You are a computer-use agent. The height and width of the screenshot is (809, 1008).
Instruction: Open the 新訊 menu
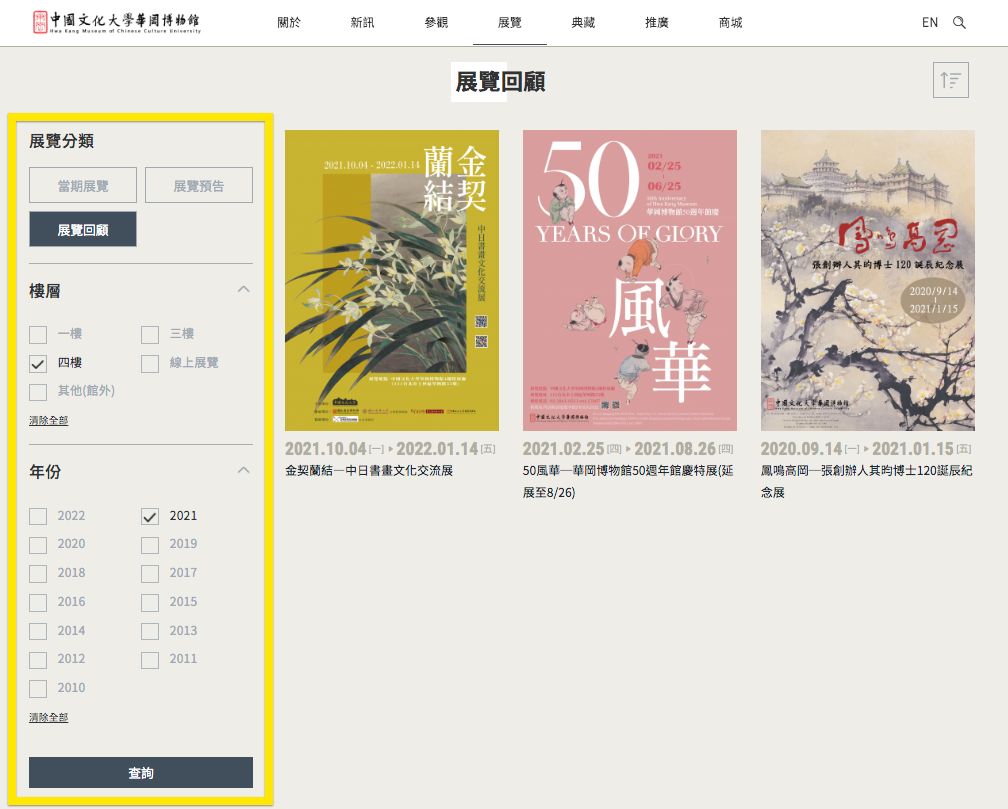pos(363,23)
